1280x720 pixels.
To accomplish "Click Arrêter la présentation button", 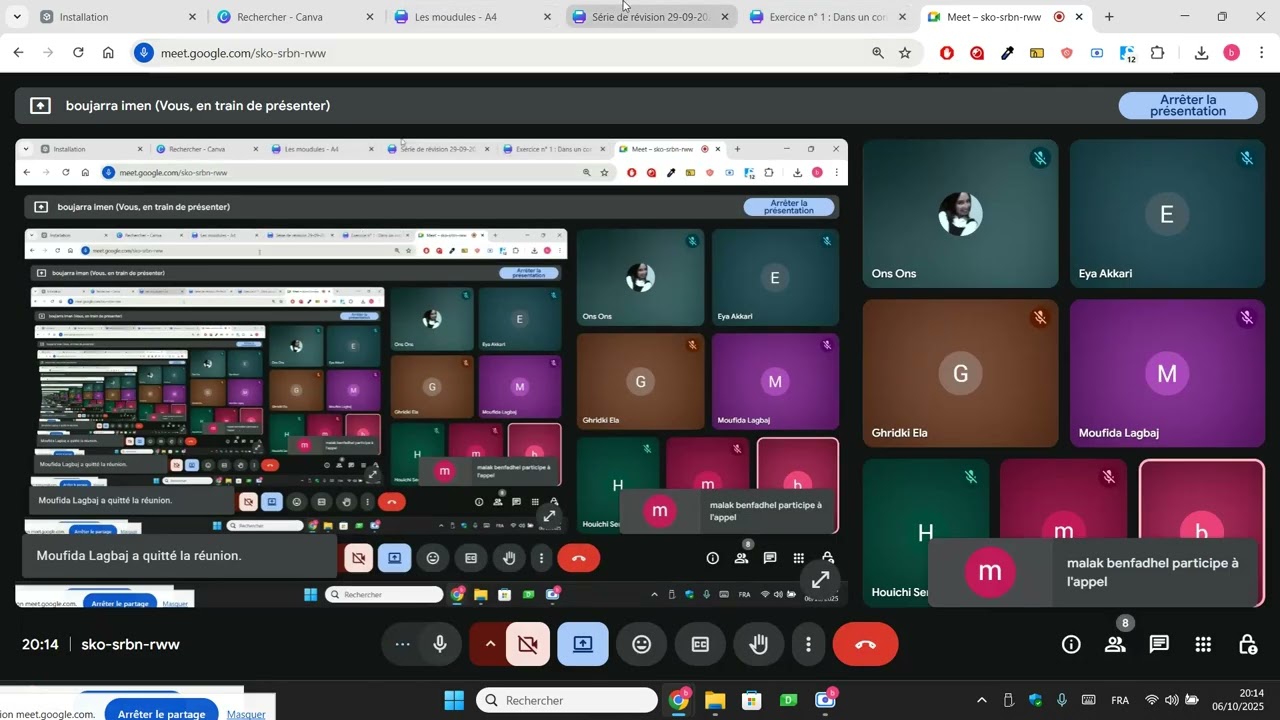I will [1188, 106].
